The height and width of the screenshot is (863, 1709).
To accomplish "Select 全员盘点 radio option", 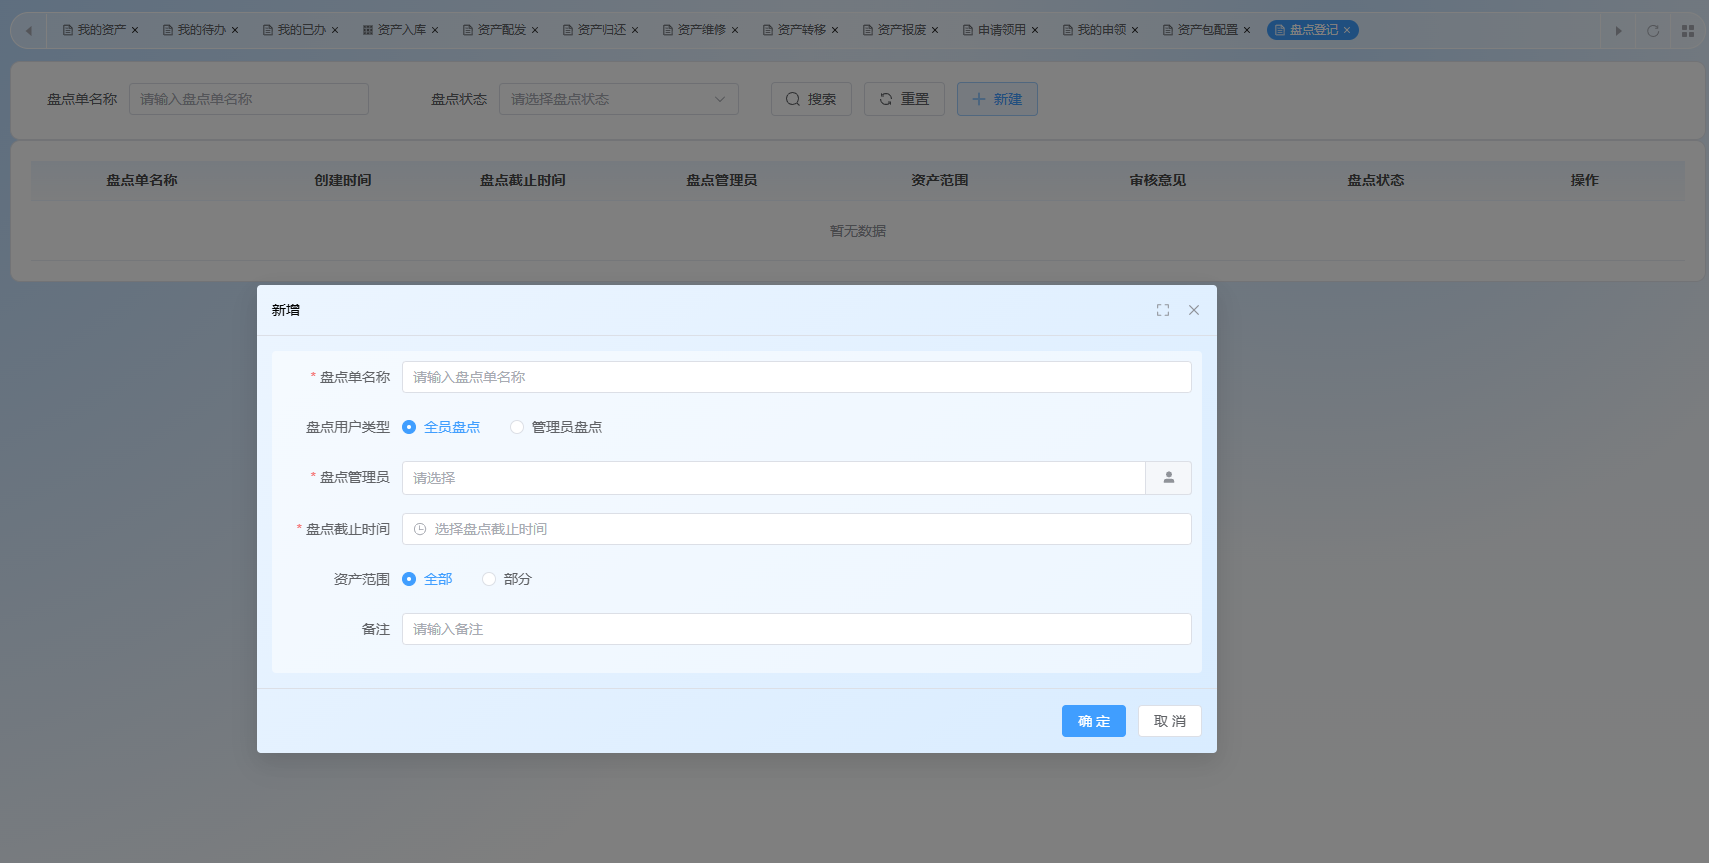I will 441,427.
